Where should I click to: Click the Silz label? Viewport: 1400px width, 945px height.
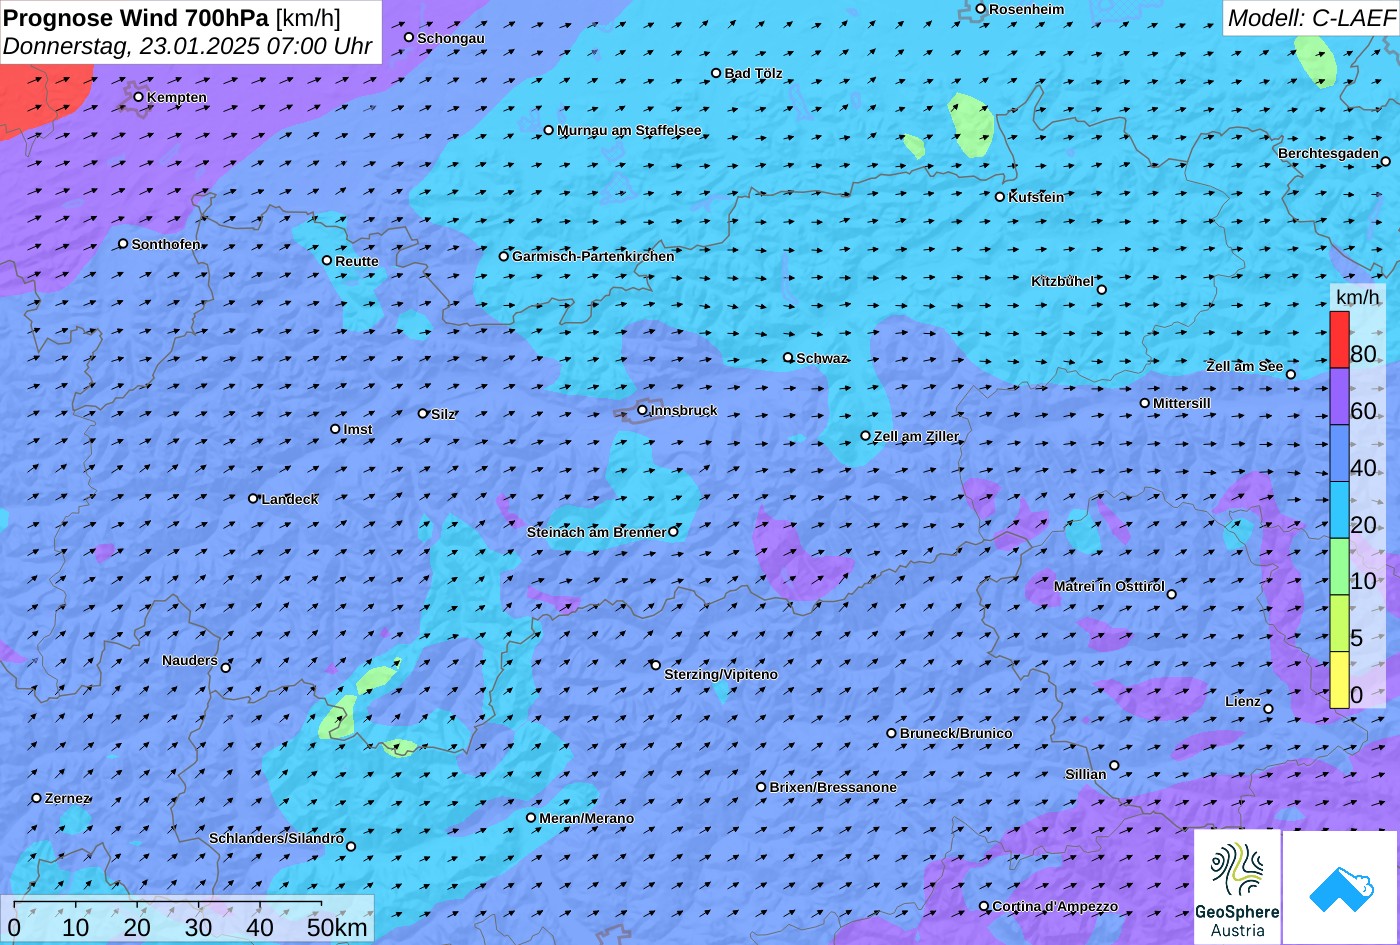click(443, 414)
